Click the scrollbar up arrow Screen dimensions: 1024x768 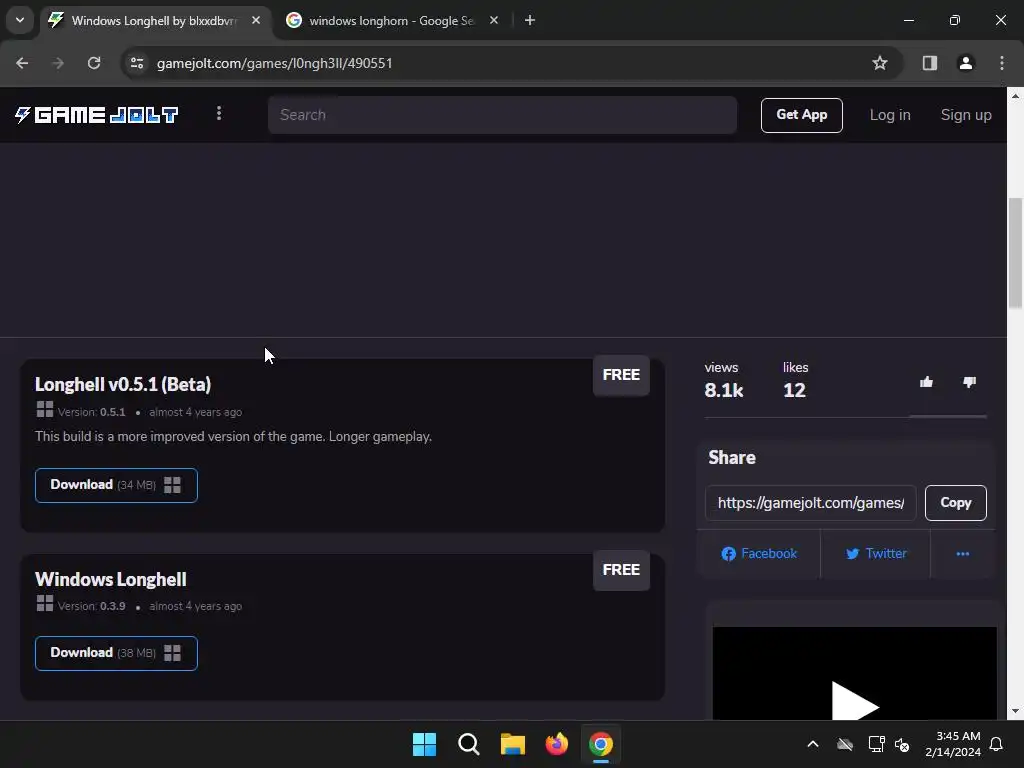(x=1015, y=96)
